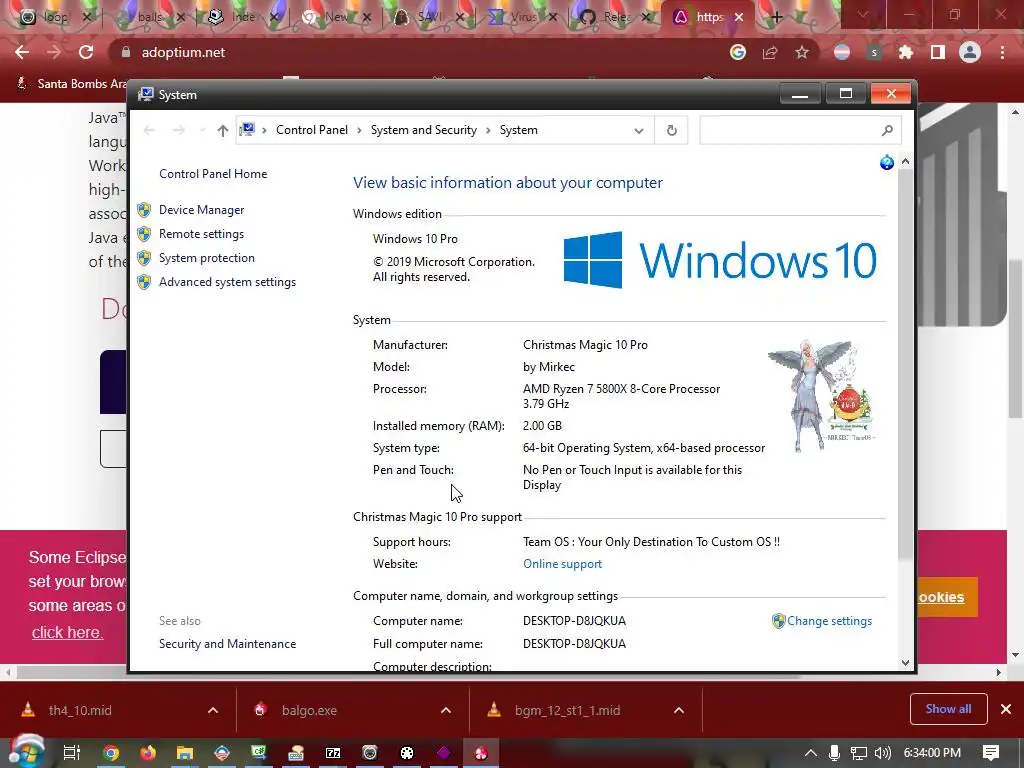
Task: Open 7-Zip from the taskbar
Action: pyautogui.click(x=333, y=753)
